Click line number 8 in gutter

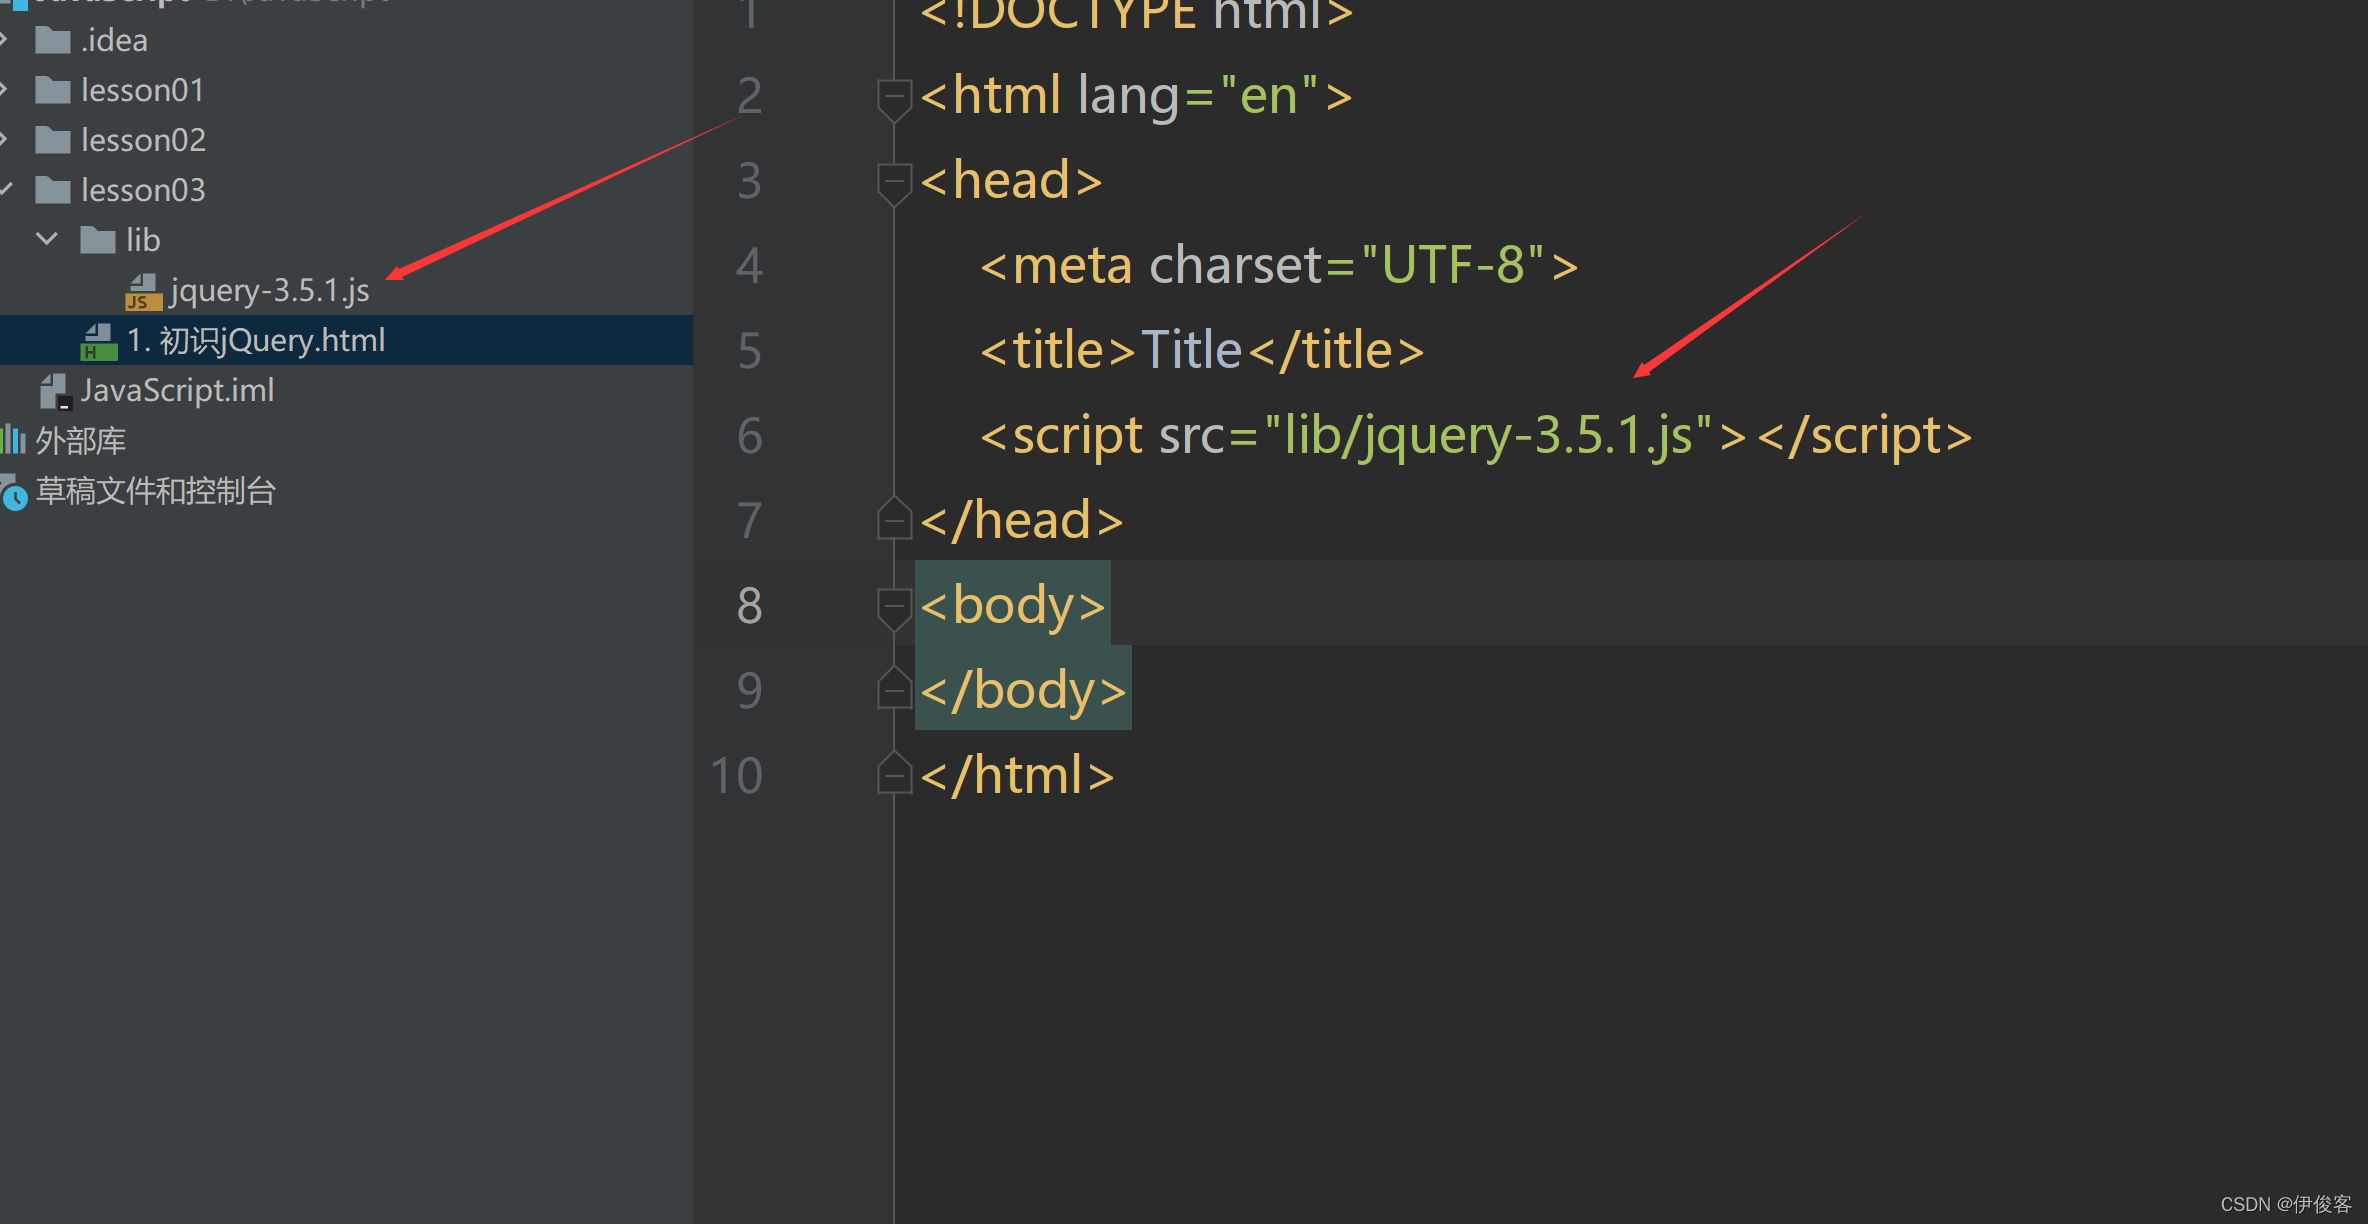coord(750,606)
